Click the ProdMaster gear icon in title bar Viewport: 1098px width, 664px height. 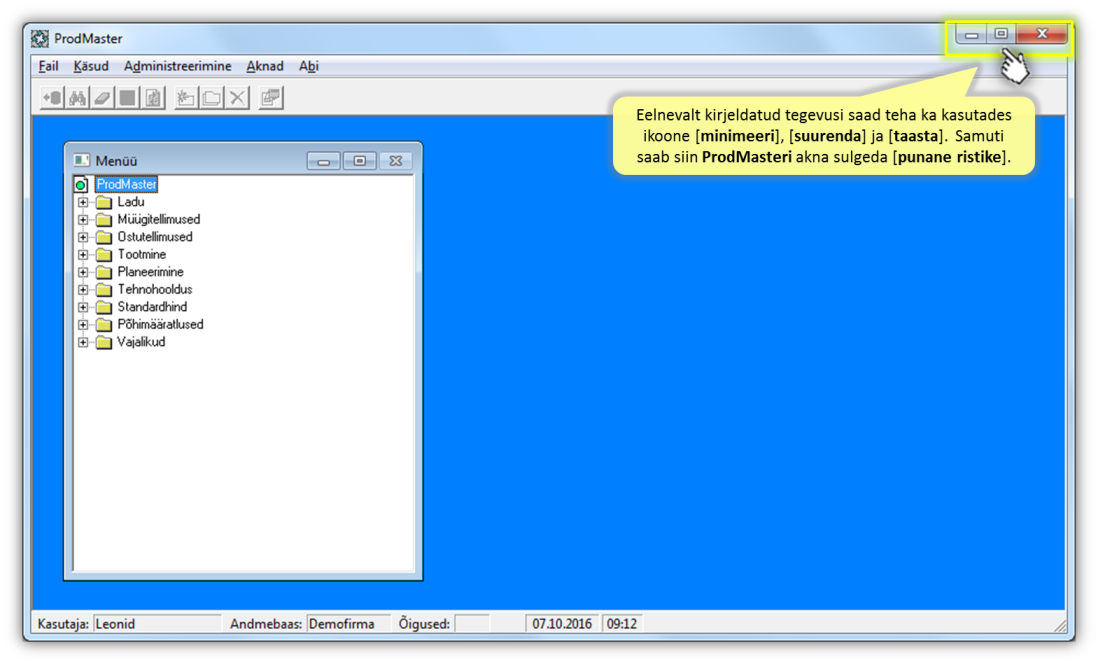pos(40,39)
